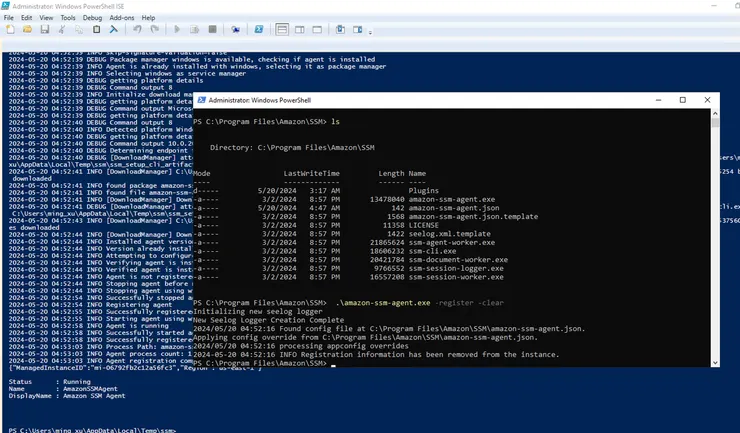Screen dimensions: 740x433
Task: Click seelog.xml.template file name
Action: click(x=450, y=234)
